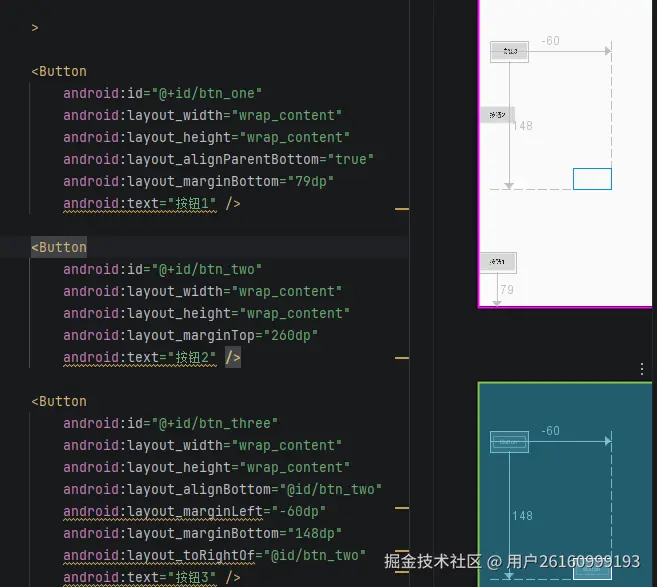
Task: Click layout_height line under btn_two id
Action: click(207, 313)
